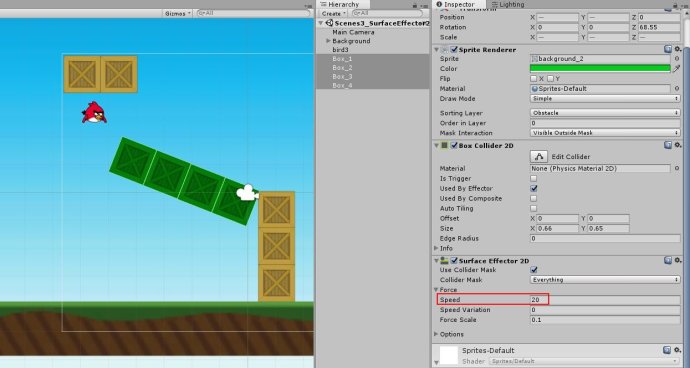Open the Draw Mode dropdown

click(x=605, y=99)
